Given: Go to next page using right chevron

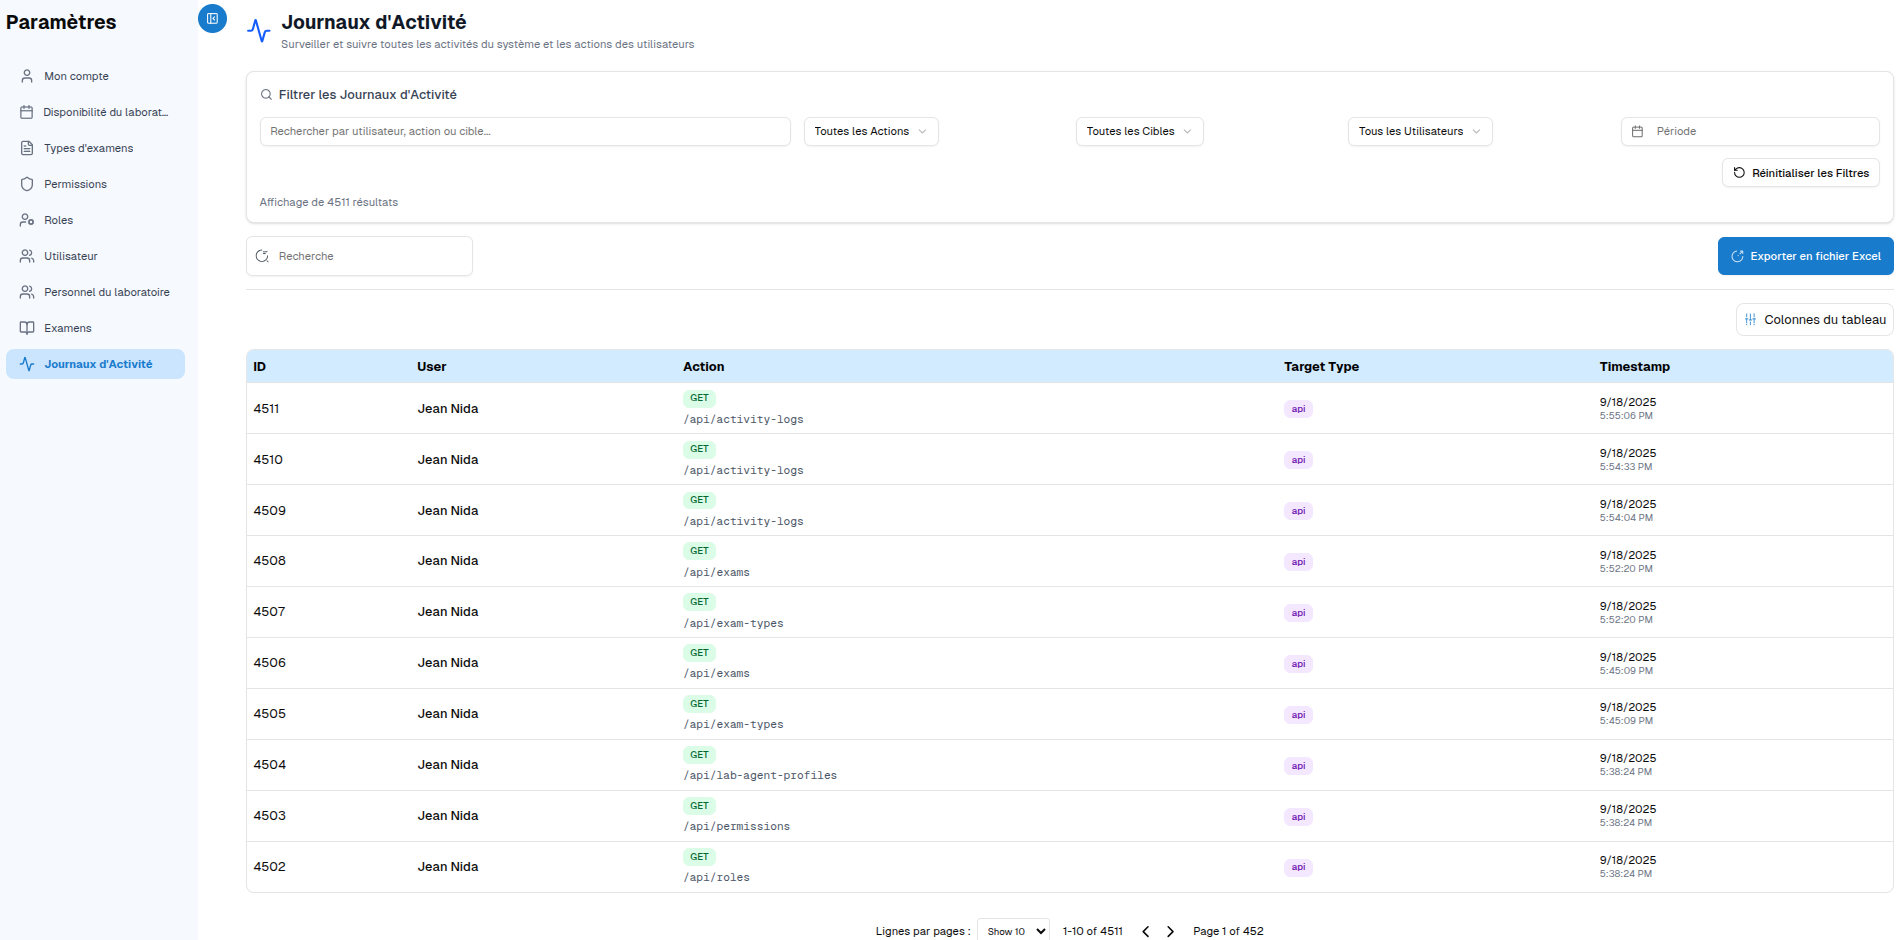Looking at the screenshot, I should pyautogui.click(x=1170, y=931).
